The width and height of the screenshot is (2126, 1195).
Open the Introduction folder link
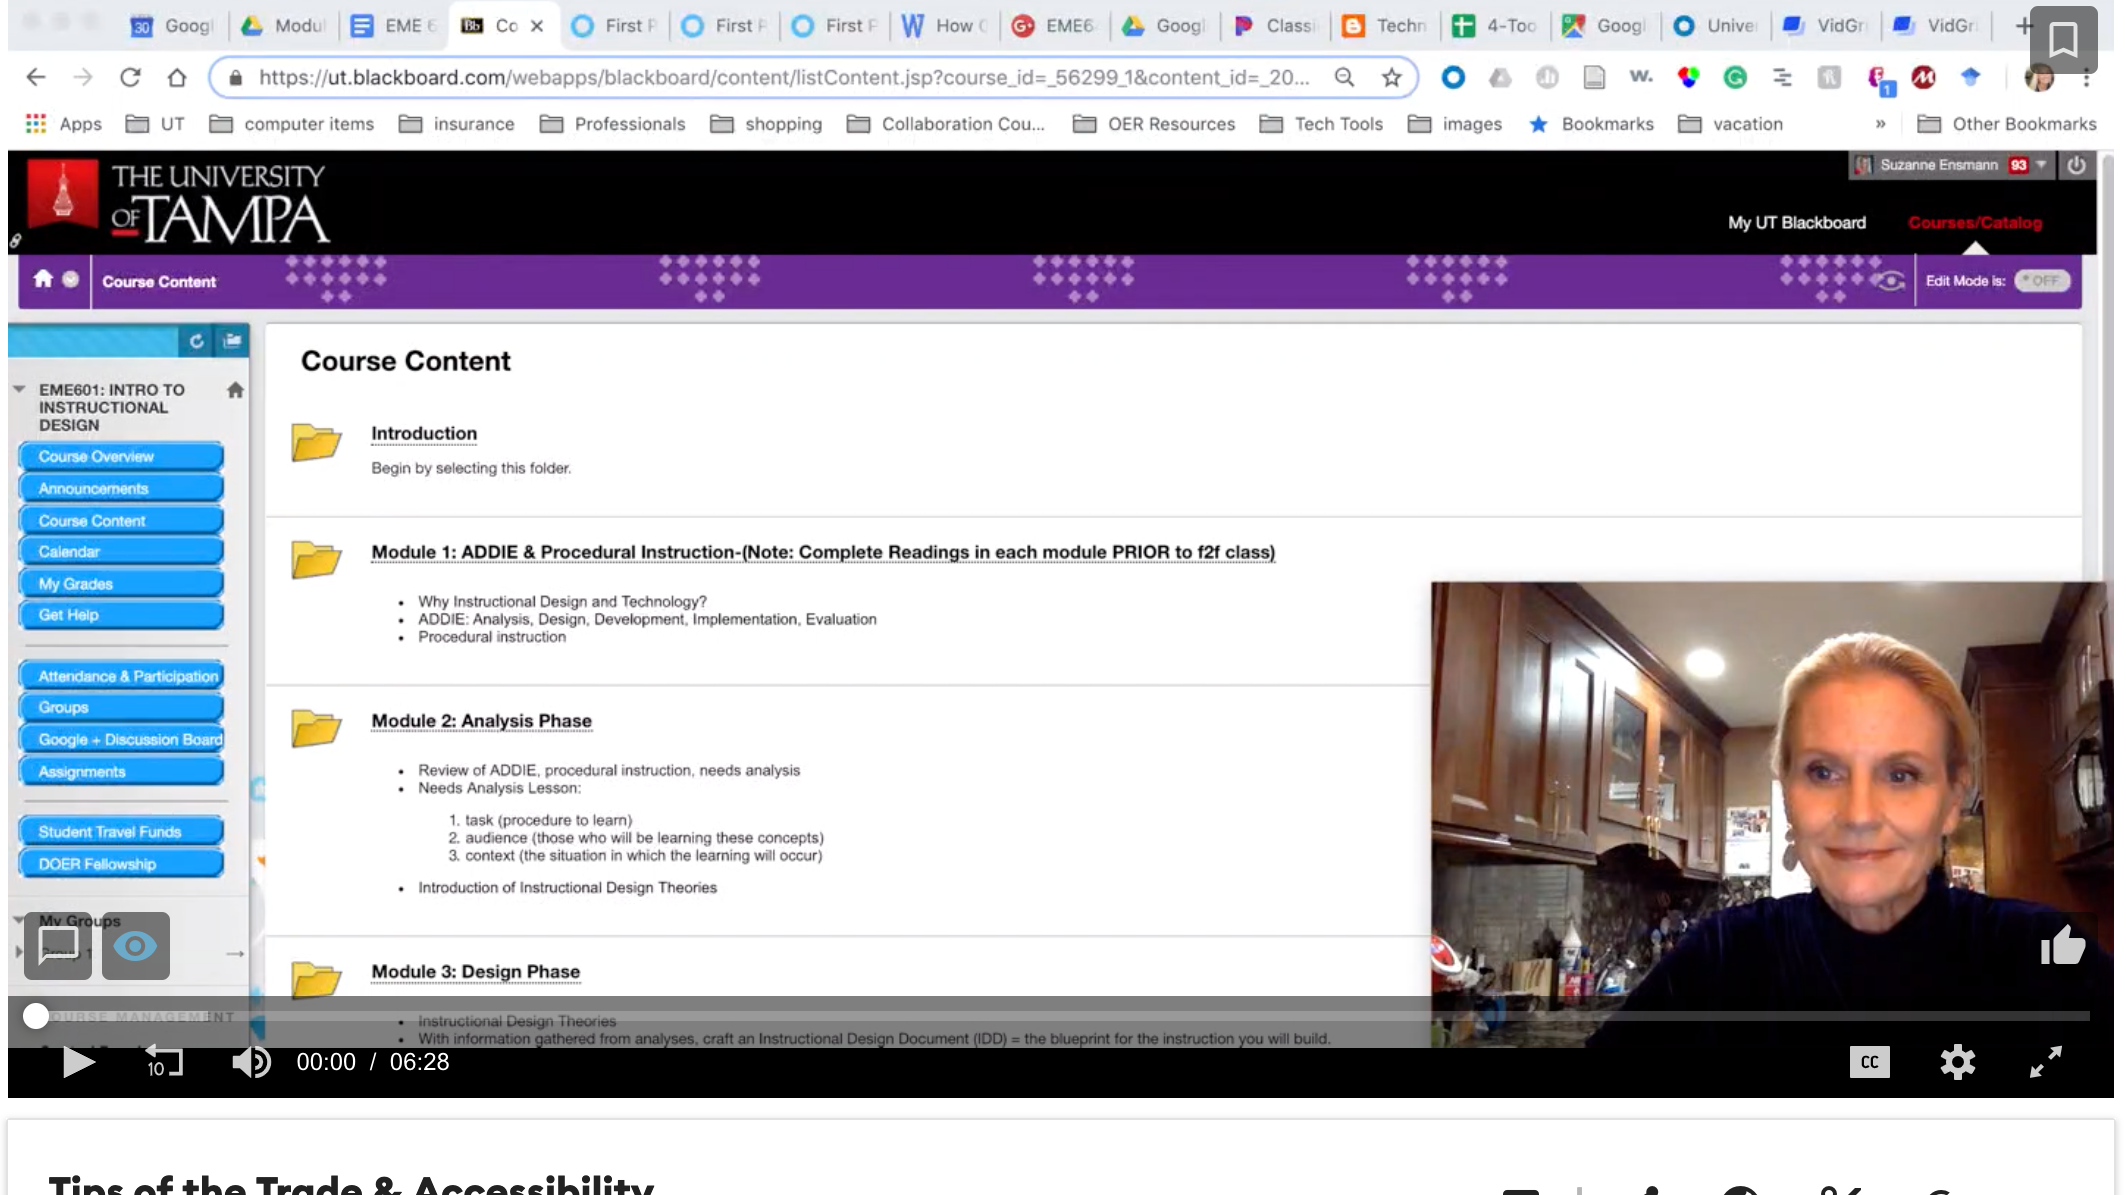point(424,433)
